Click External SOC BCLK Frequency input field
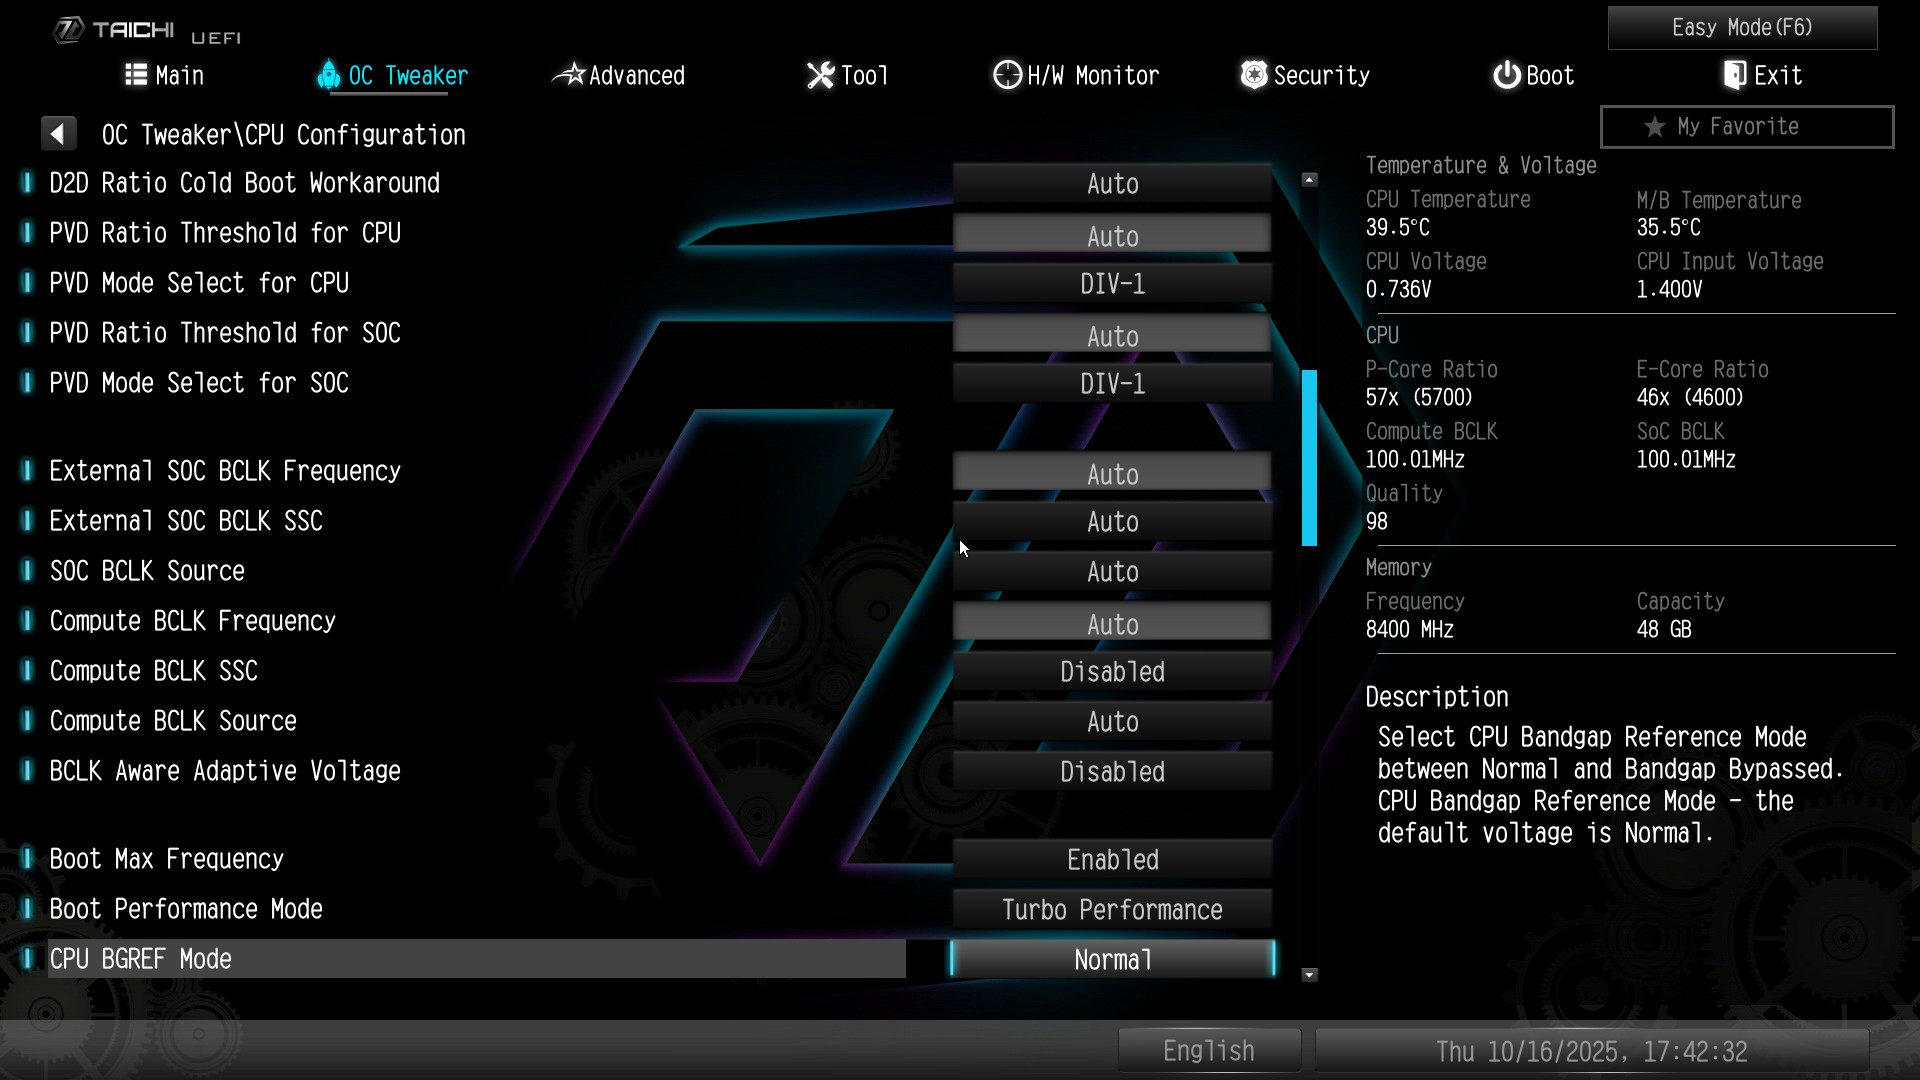This screenshot has width=1920, height=1080. (x=1112, y=473)
